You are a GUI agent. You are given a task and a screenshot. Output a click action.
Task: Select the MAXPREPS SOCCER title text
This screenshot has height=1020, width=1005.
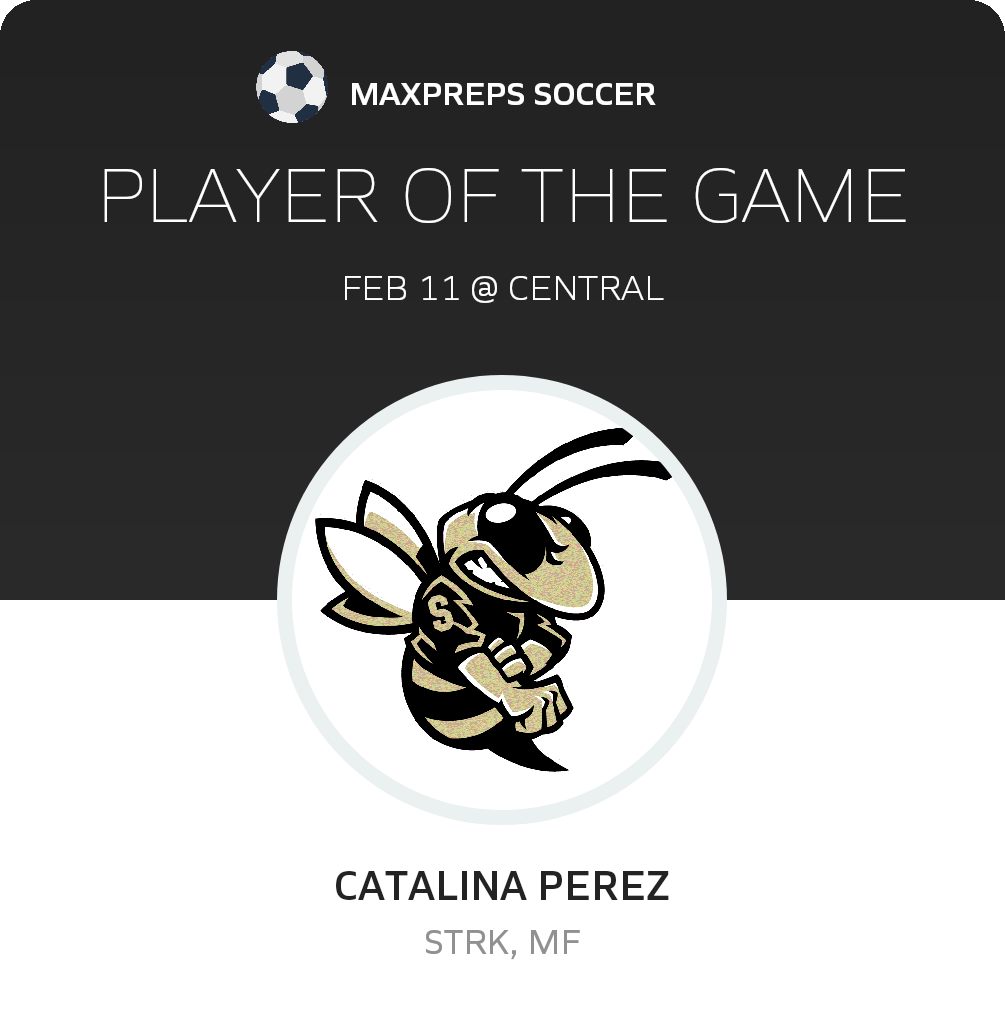point(503,94)
